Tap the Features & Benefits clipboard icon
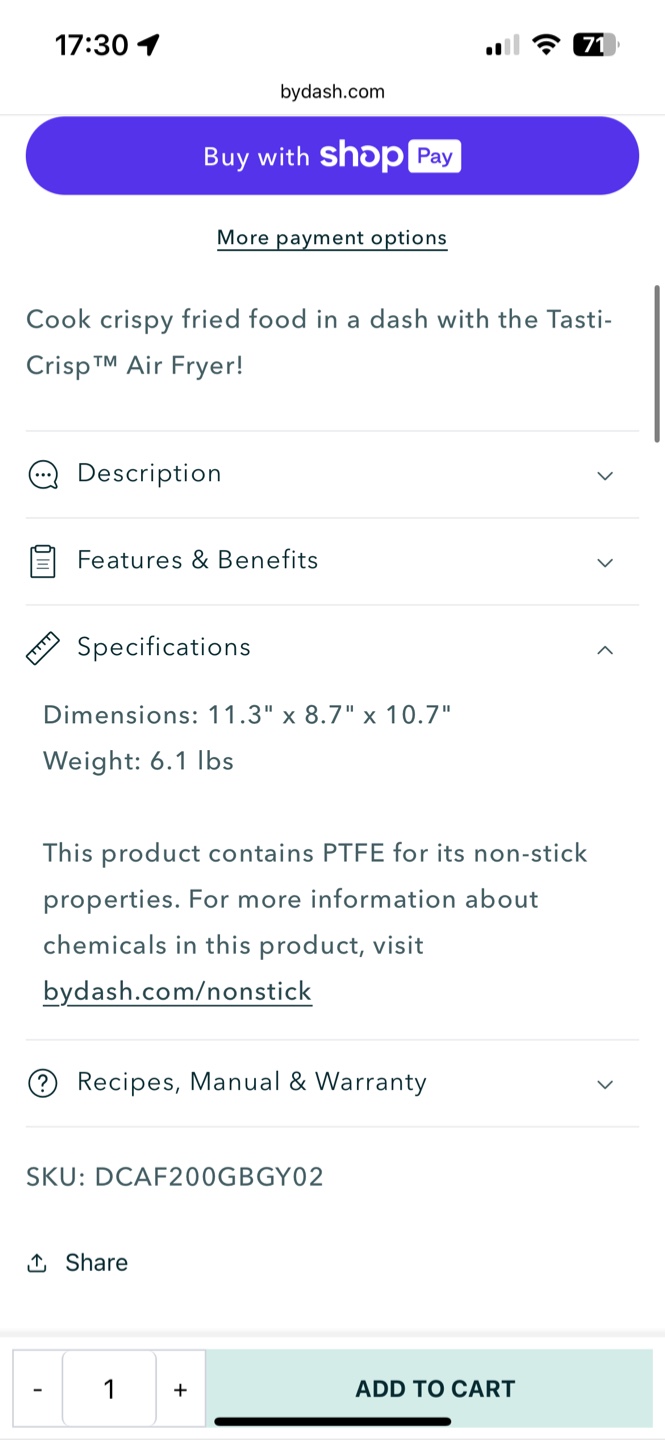The image size is (665, 1440). (43, 561)
